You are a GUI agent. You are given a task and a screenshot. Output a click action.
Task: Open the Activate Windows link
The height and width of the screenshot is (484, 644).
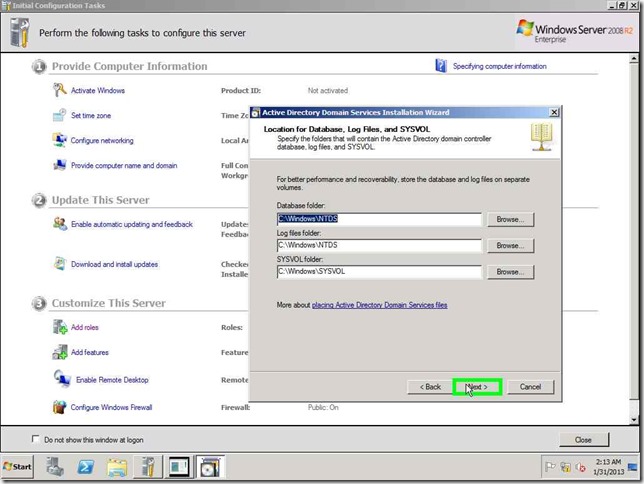click(x=98, y=90)
